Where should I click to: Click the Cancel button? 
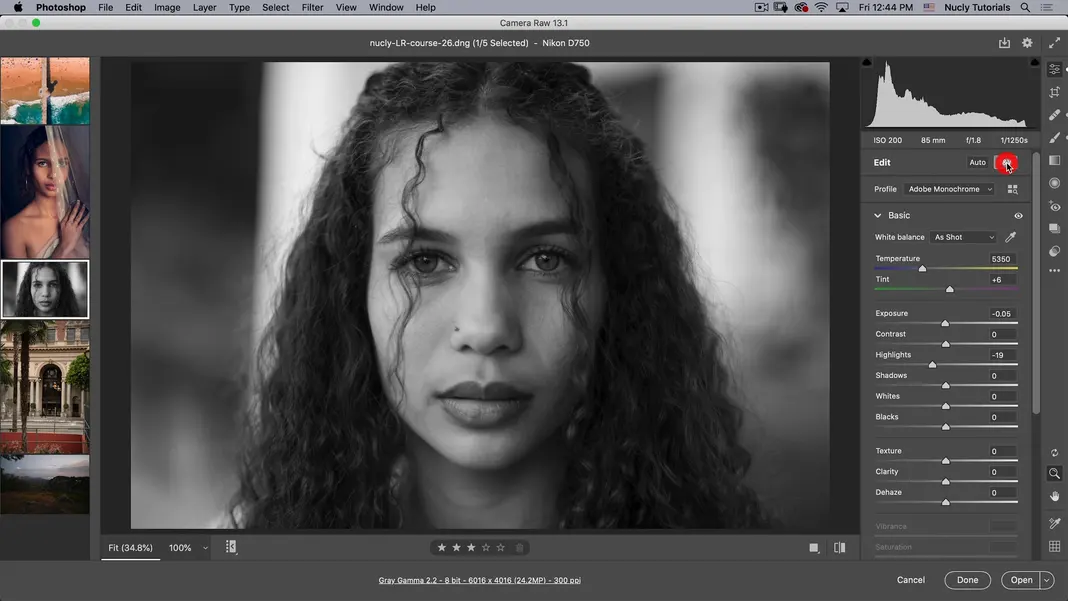(x=911, y=580)
